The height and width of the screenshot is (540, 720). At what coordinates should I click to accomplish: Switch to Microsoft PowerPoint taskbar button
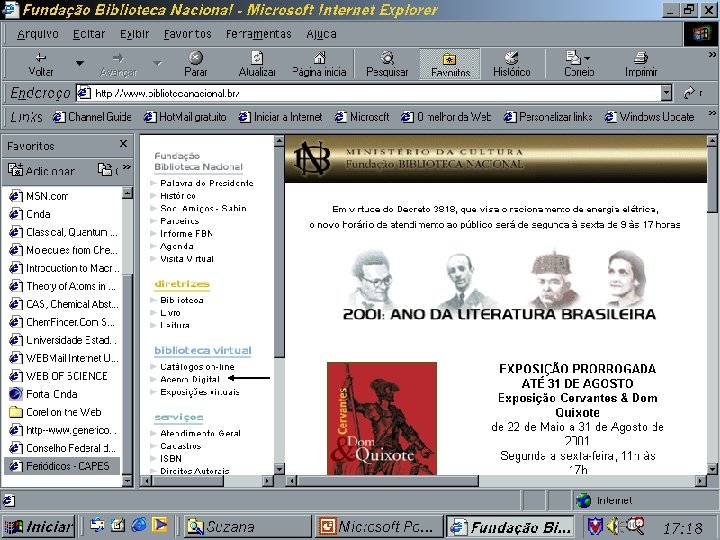click(x=379, y=527)
